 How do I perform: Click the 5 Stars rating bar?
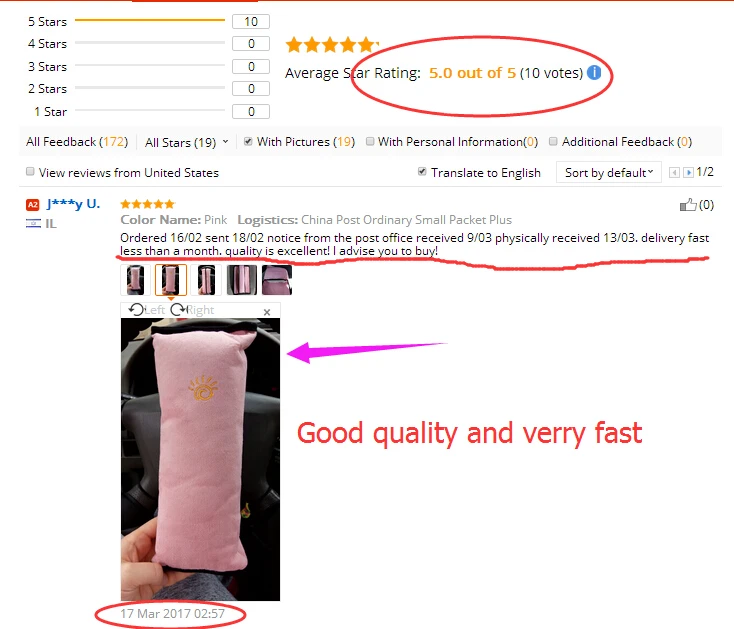tap(150, 20)
